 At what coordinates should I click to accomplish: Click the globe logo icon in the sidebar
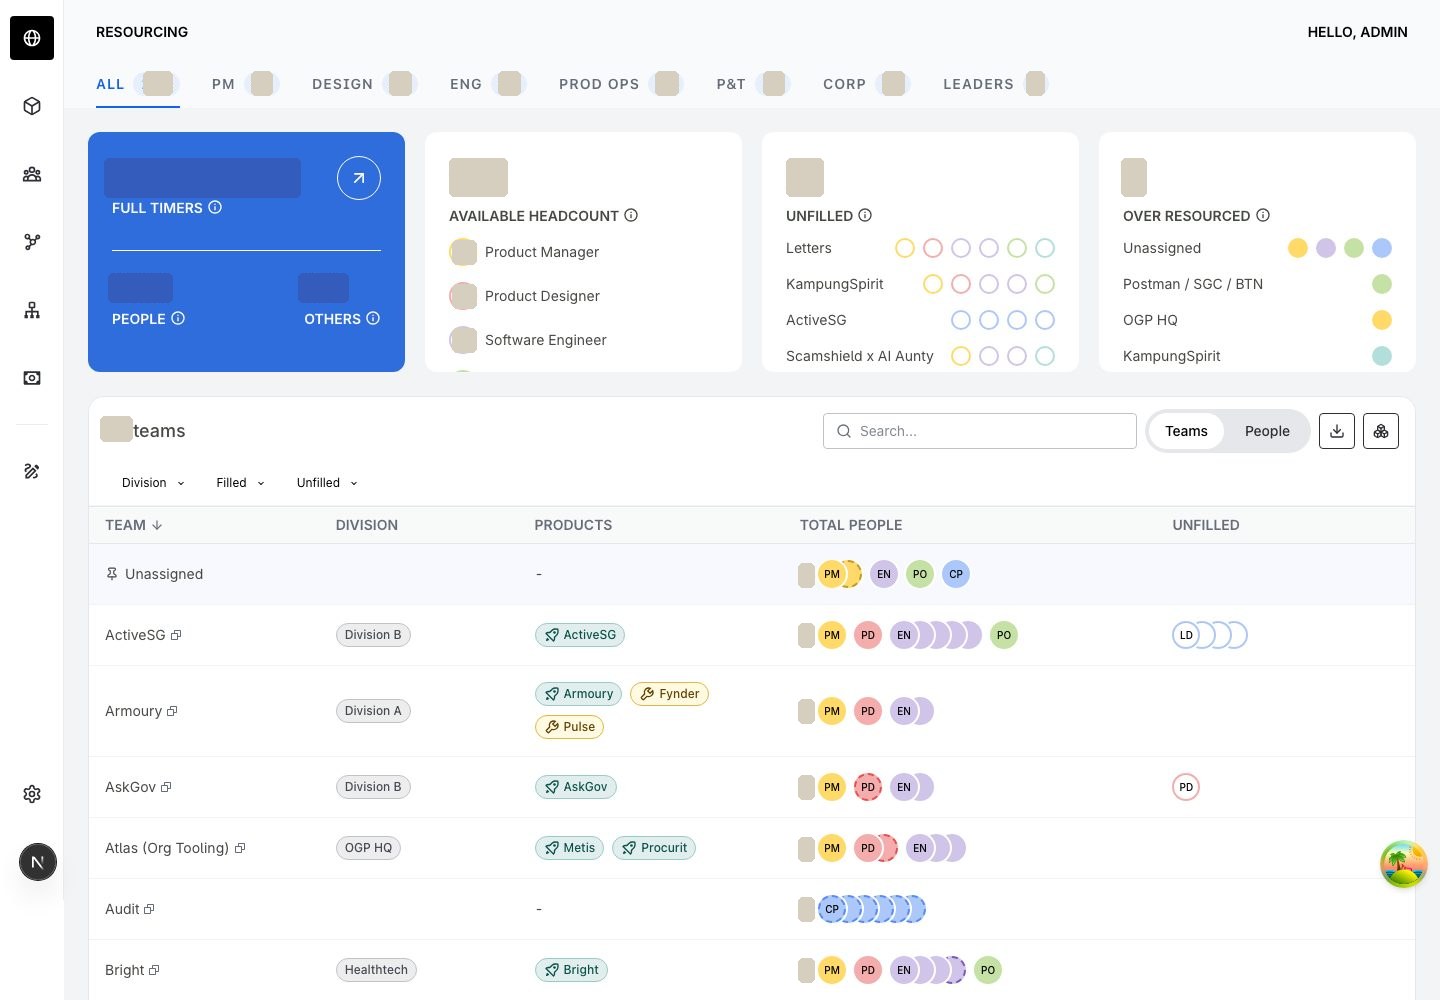point(32,38)
